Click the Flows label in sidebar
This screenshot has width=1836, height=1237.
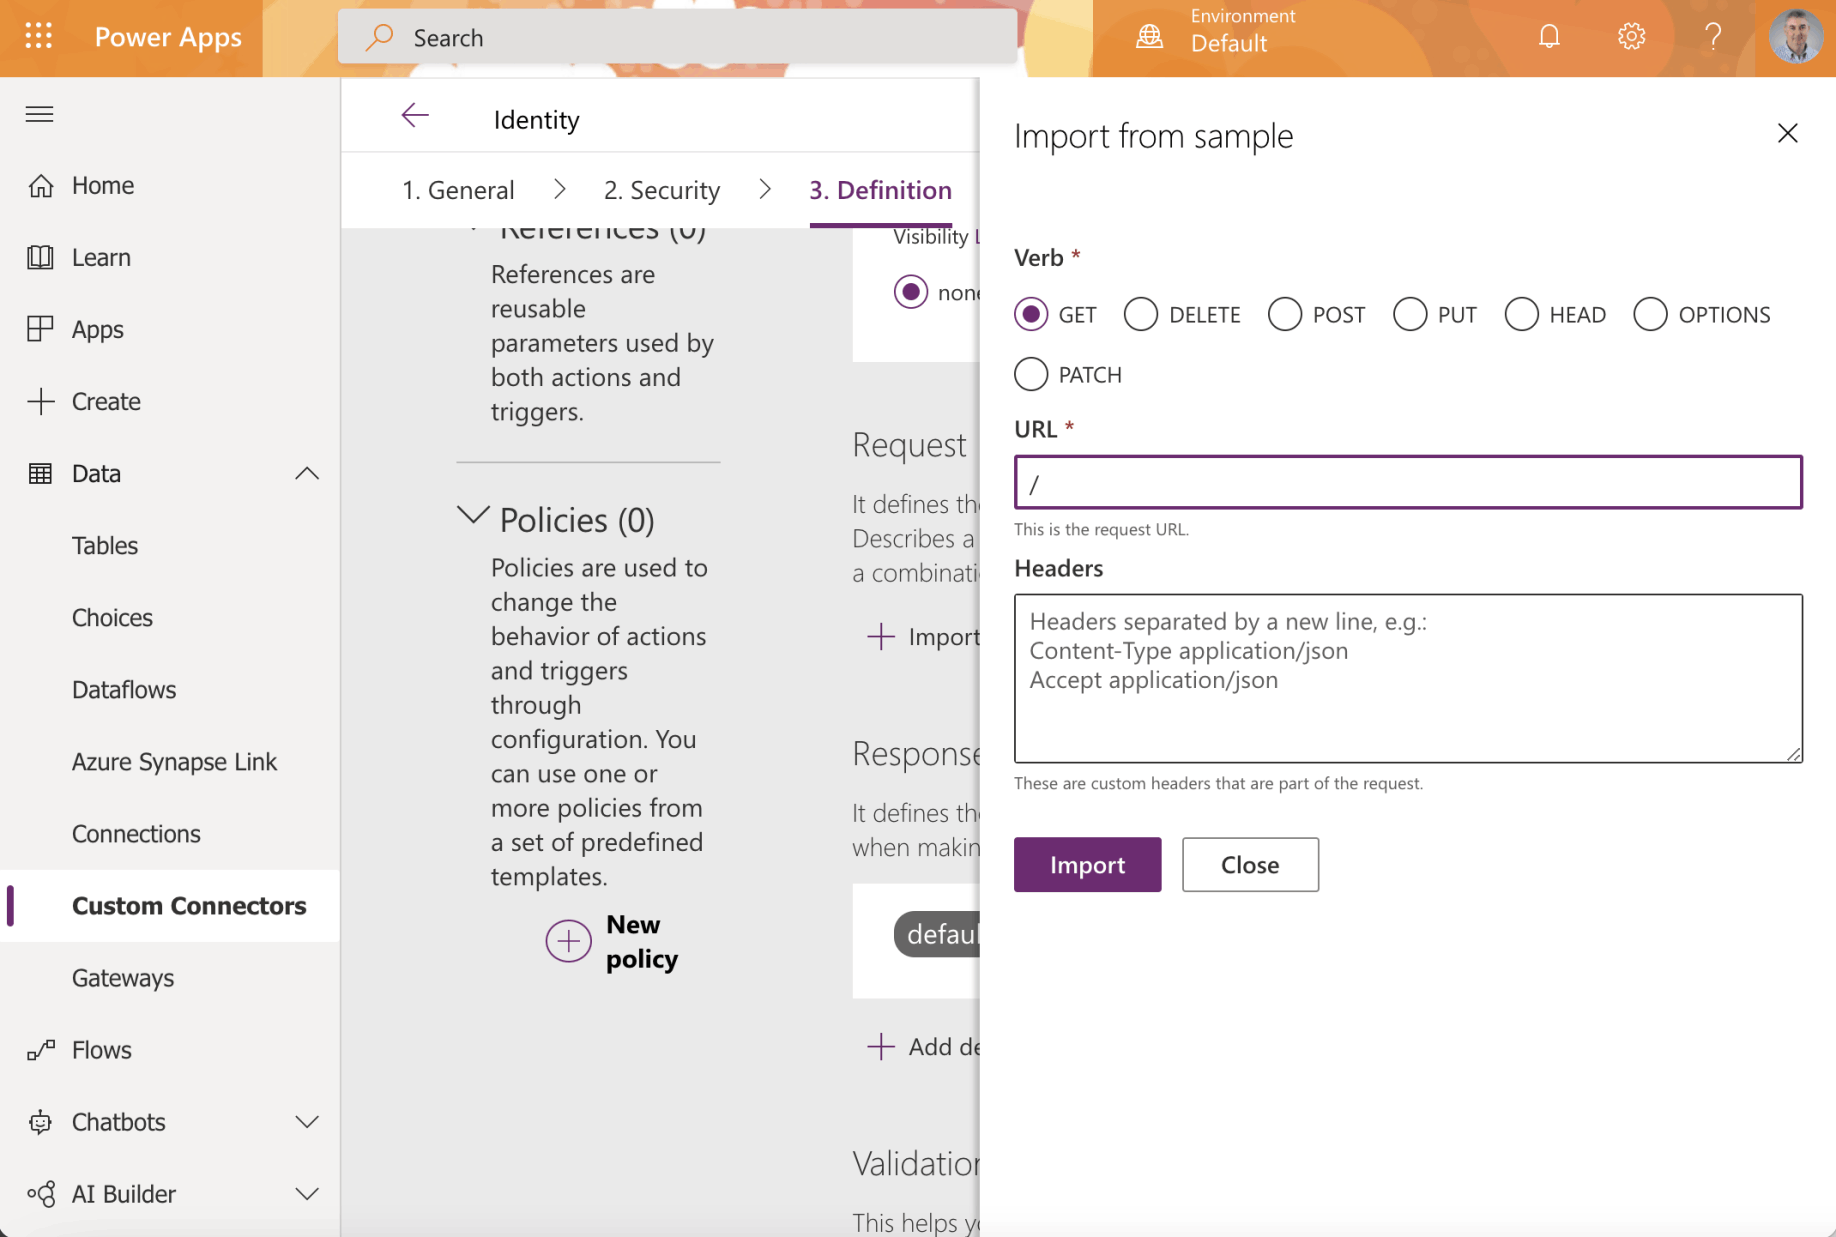click(102, 1050)
